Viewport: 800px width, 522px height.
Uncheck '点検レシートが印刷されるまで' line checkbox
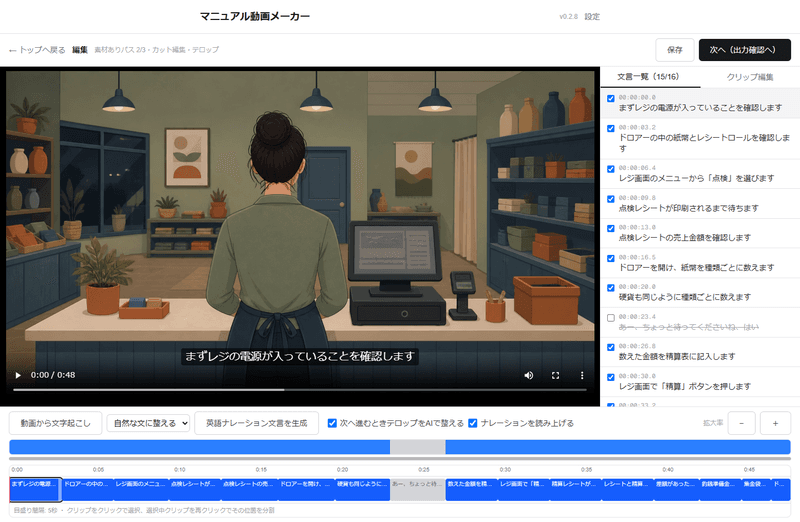tap(611, 199)
